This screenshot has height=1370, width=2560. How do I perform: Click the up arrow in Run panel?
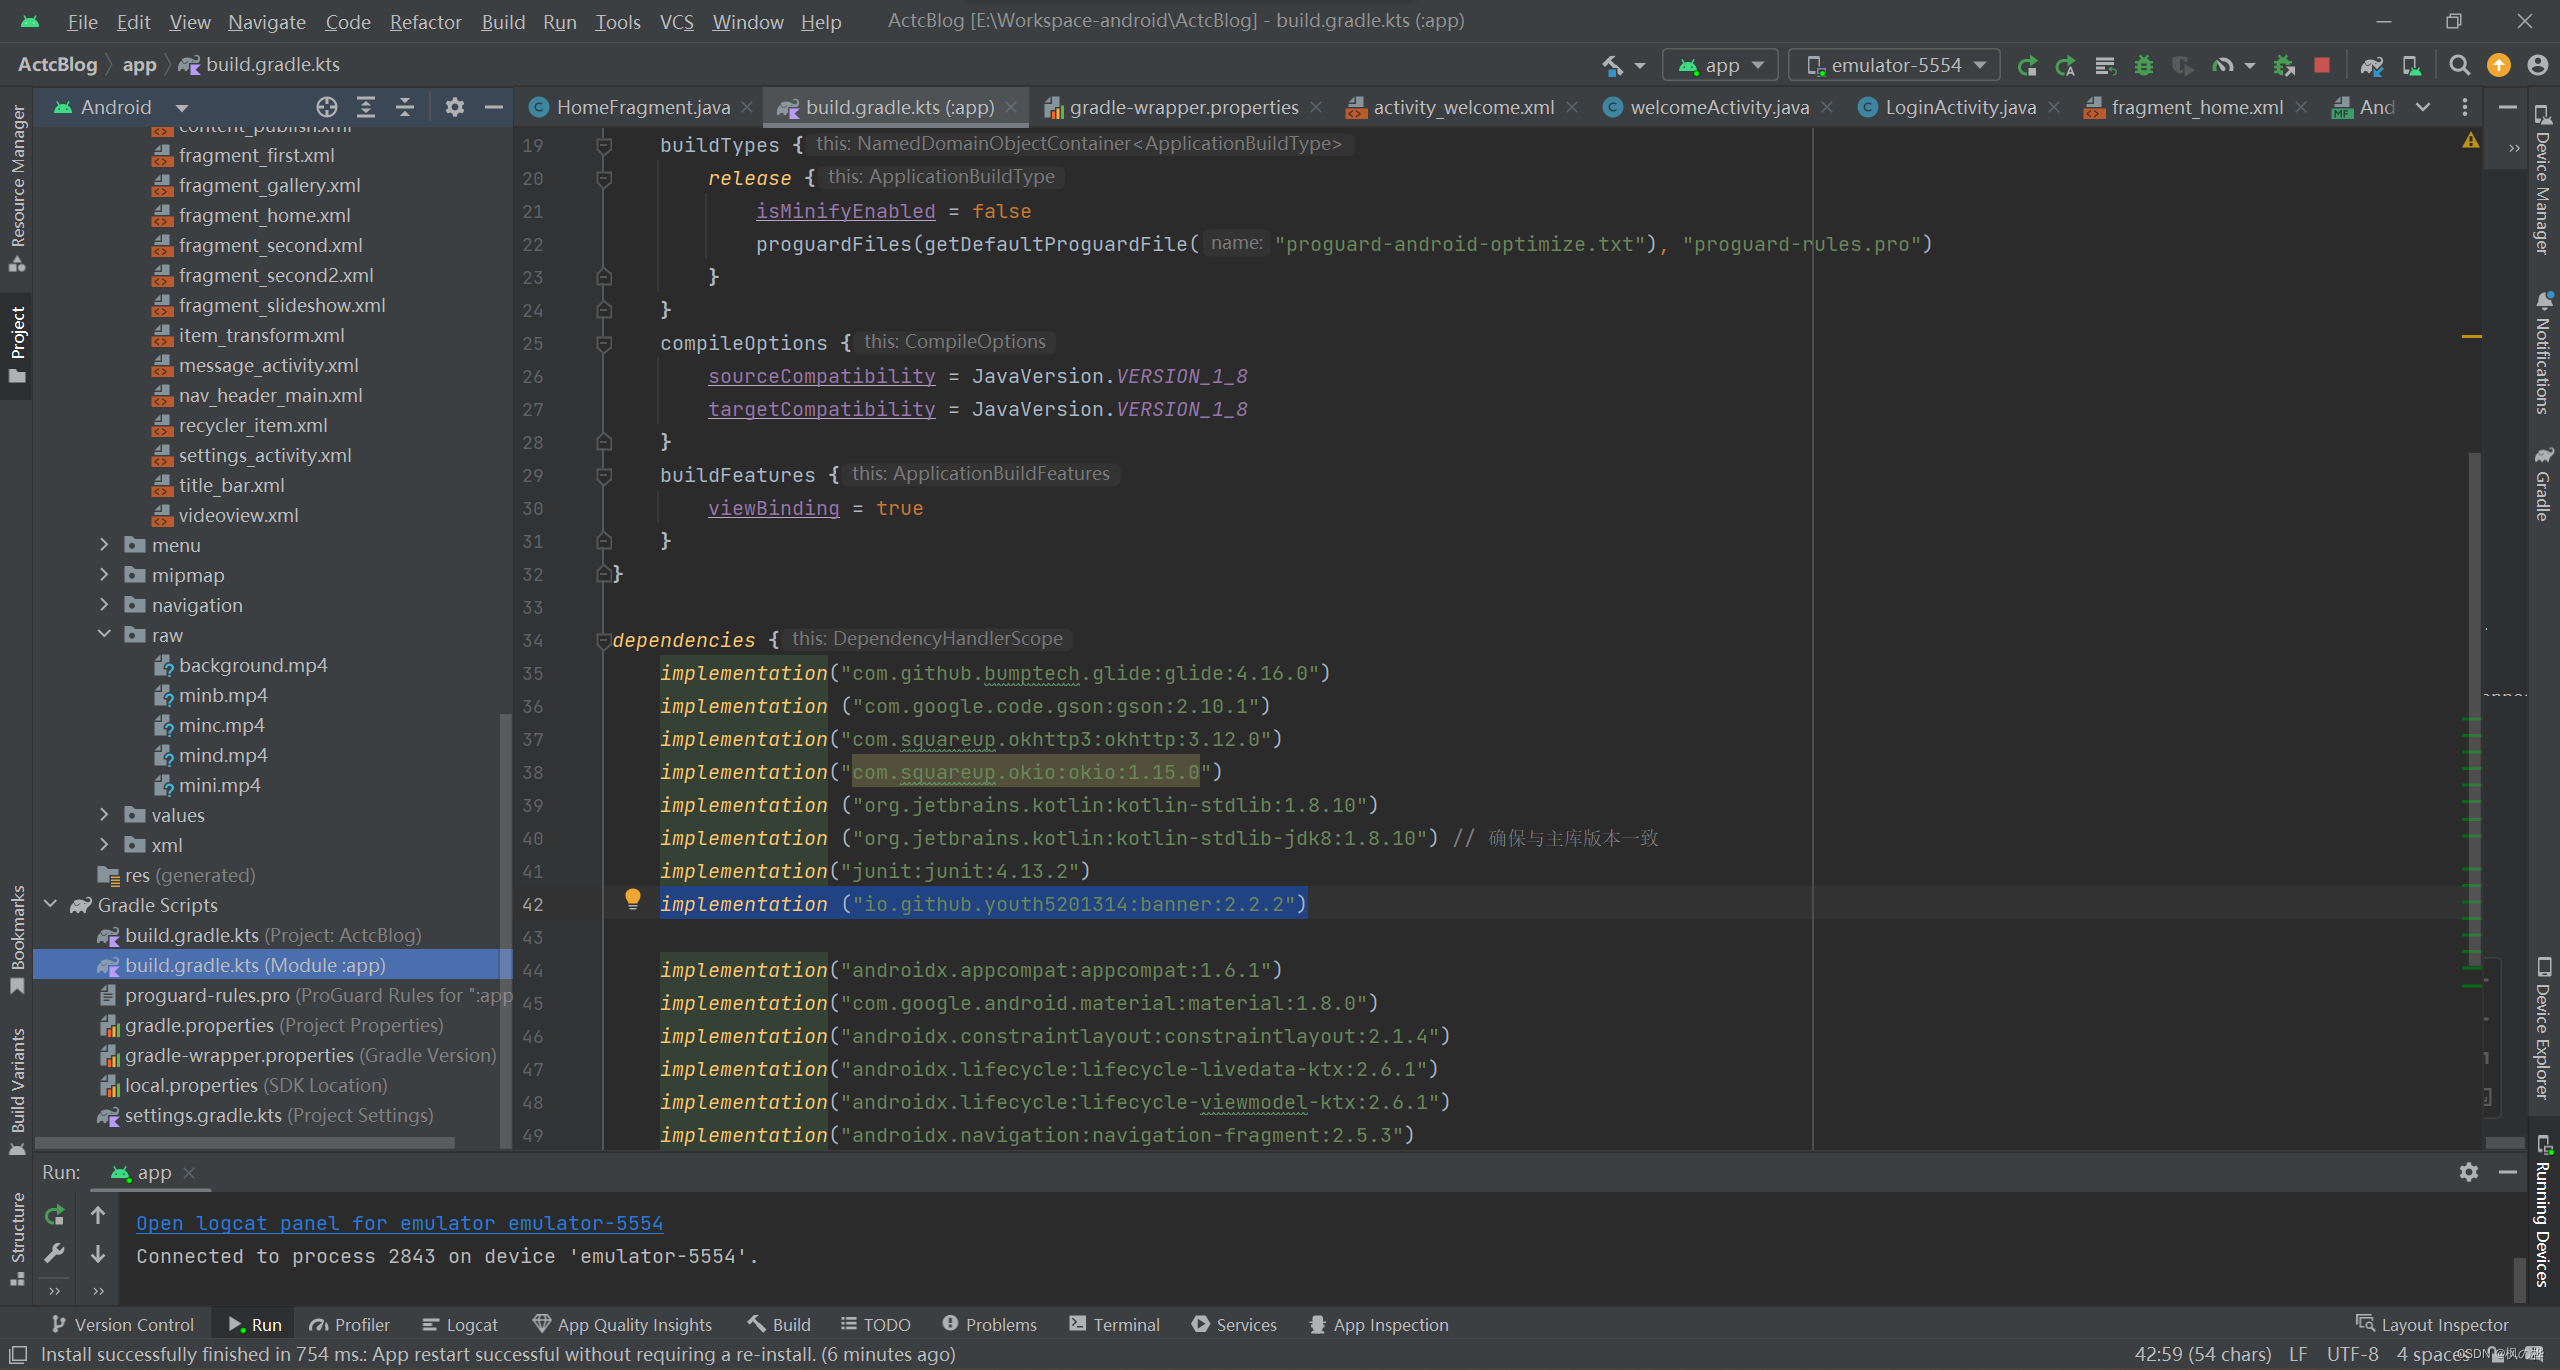click(x=98, y=1215)
